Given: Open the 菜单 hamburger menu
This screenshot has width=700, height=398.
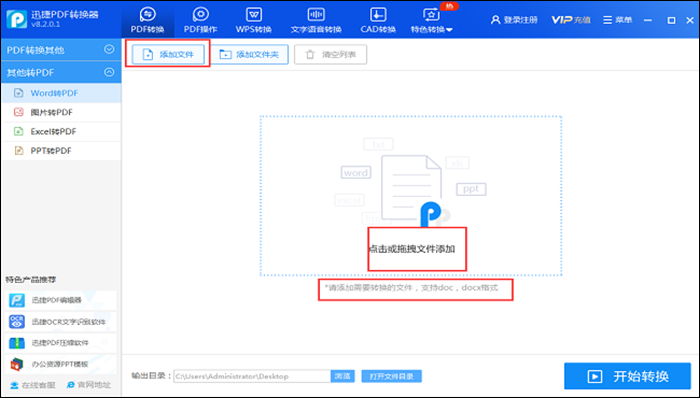Looking at the screenshot, I should (x=617, y=20).
